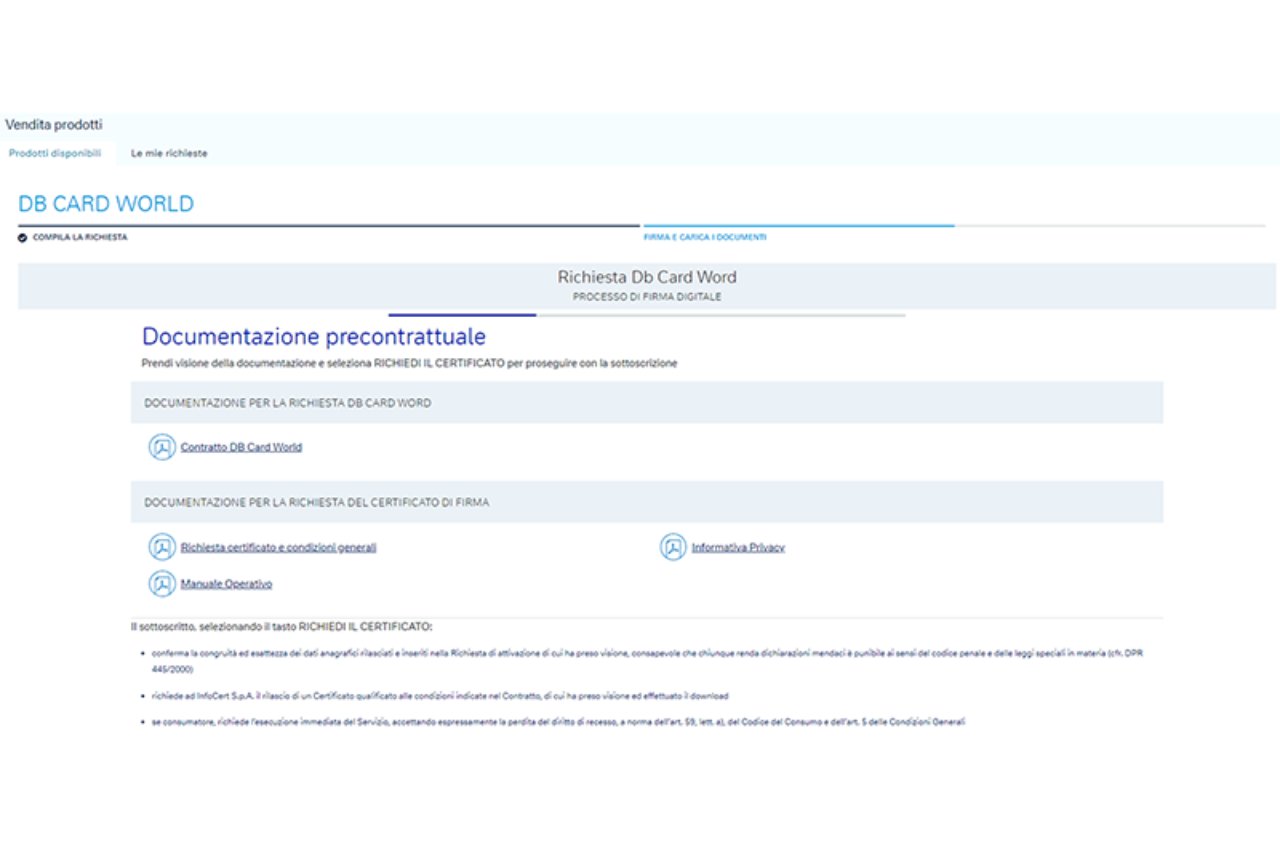Click the Richiesta Db Card Word banner
The image size is (1280, 843).
(x=646, y=285)
